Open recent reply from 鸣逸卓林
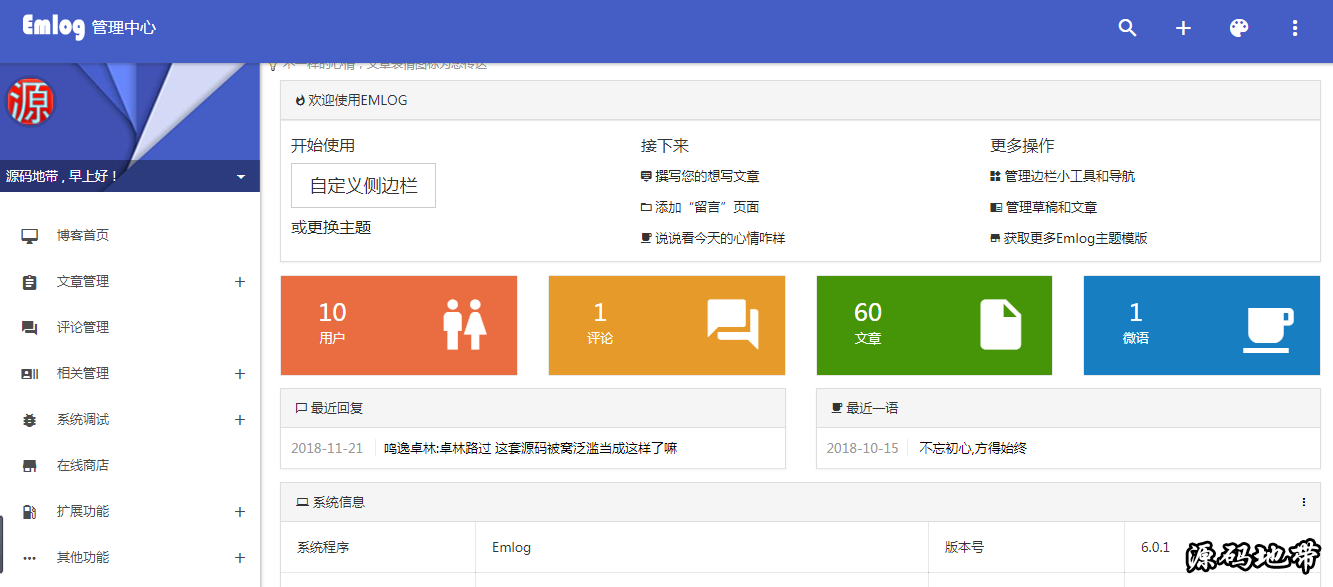The image size is (1333, 587). click(x=531, y=448)
